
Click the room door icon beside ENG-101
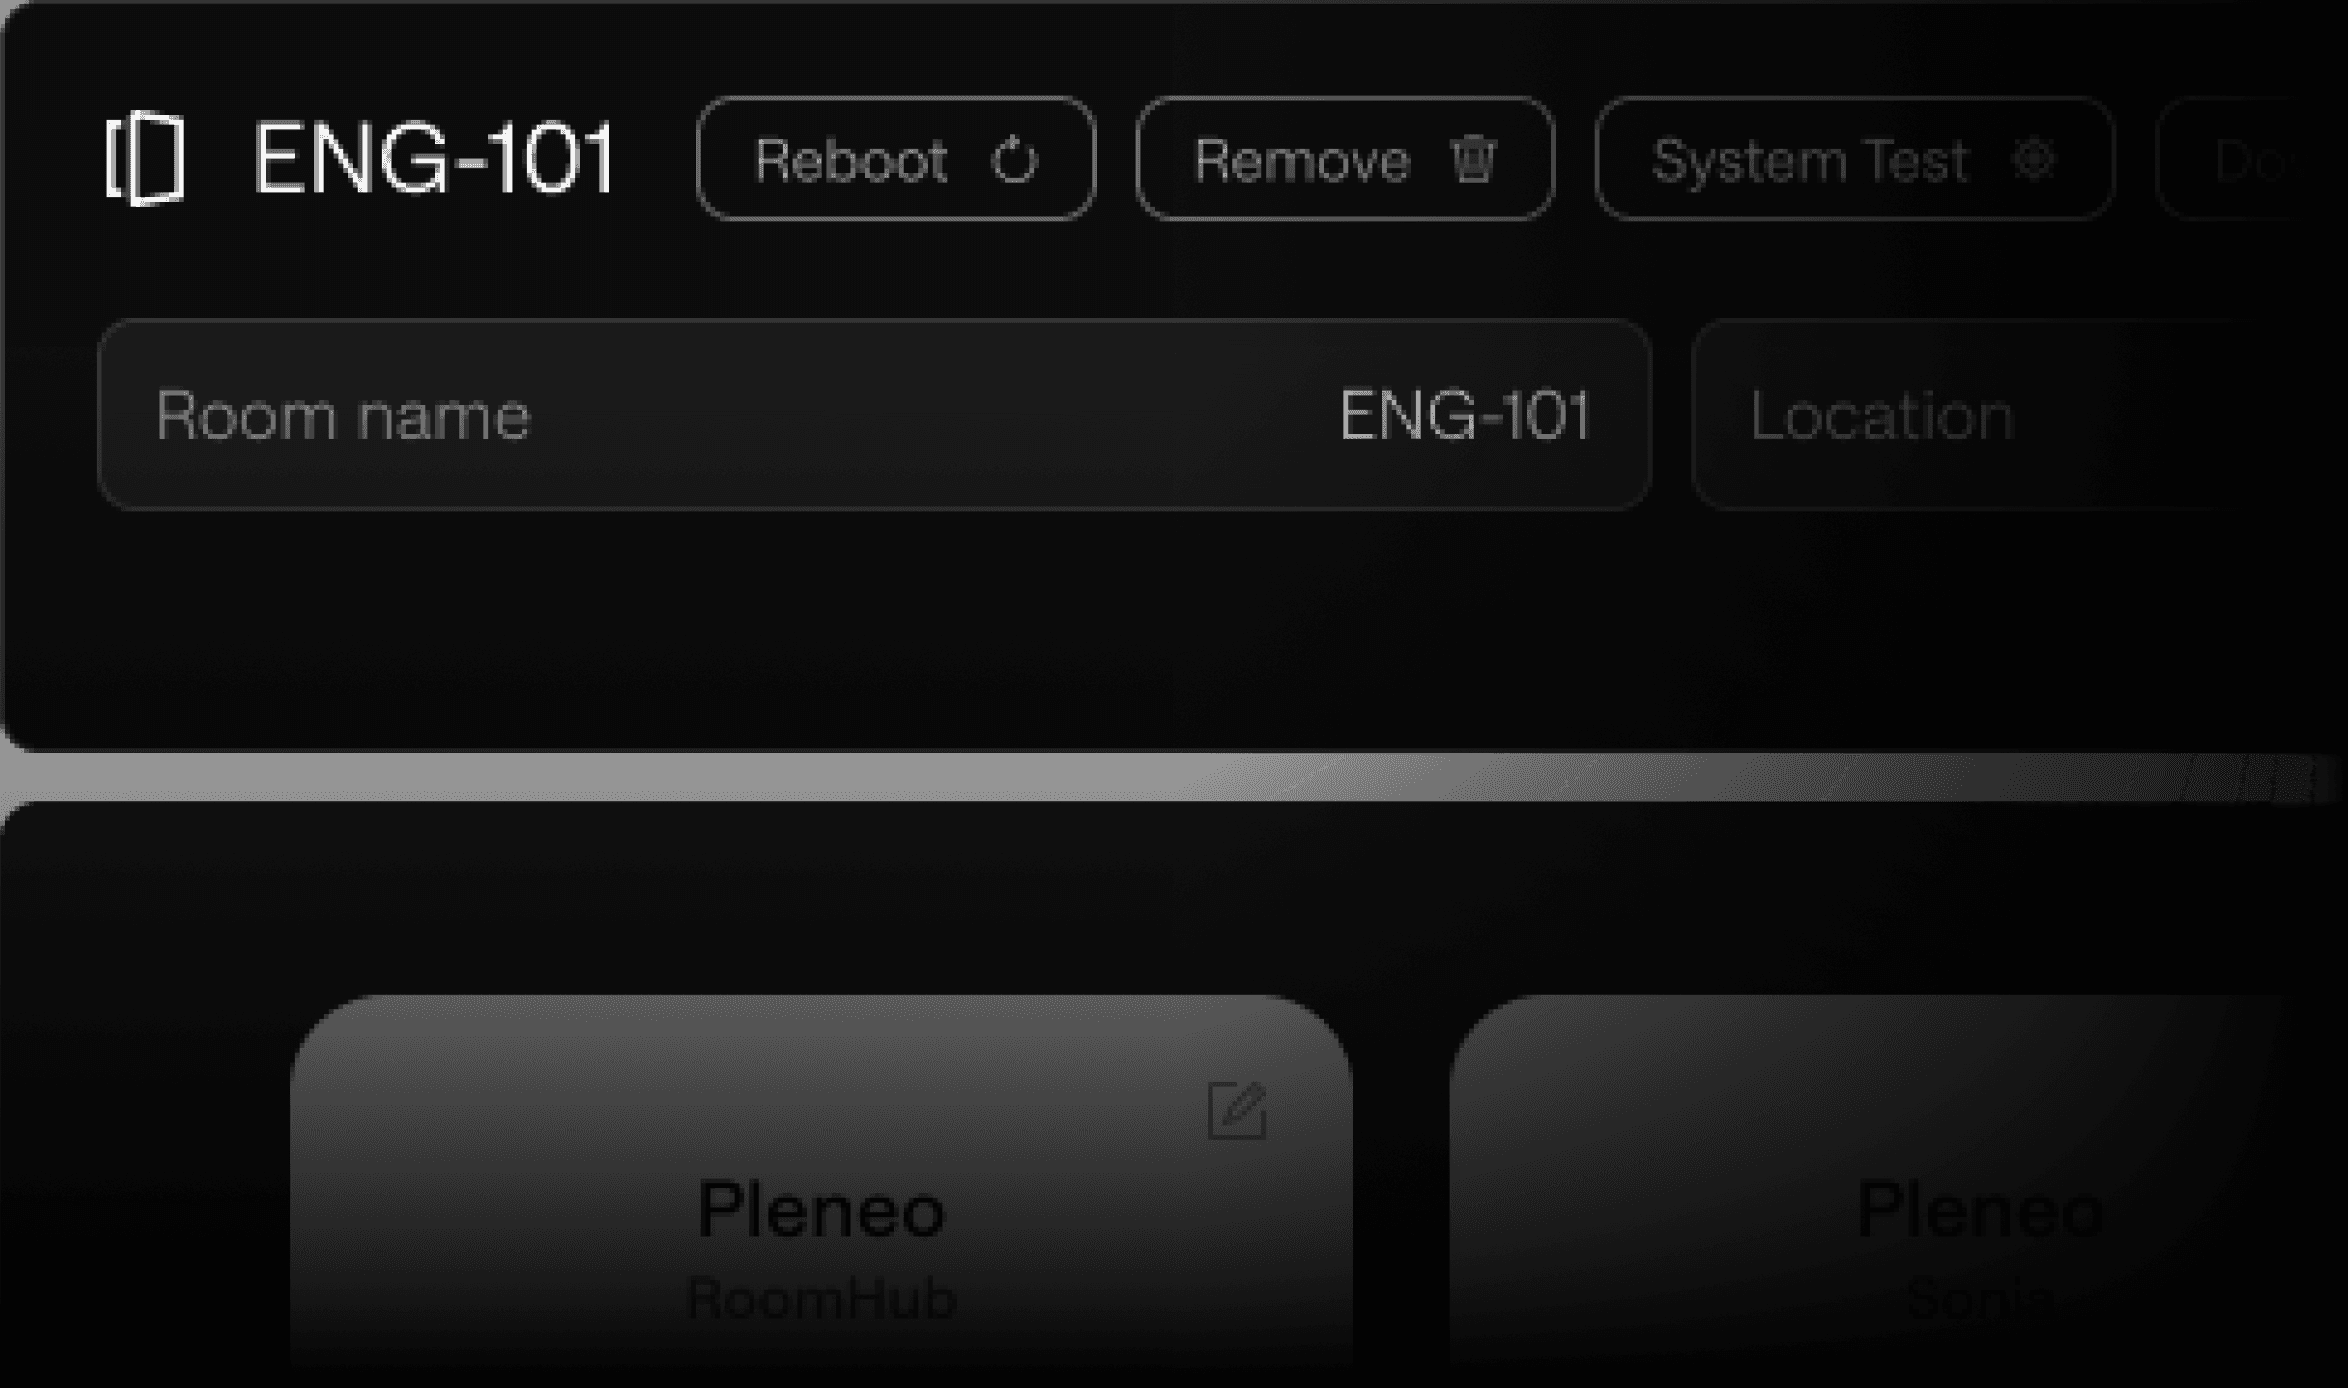click(146, 158)
